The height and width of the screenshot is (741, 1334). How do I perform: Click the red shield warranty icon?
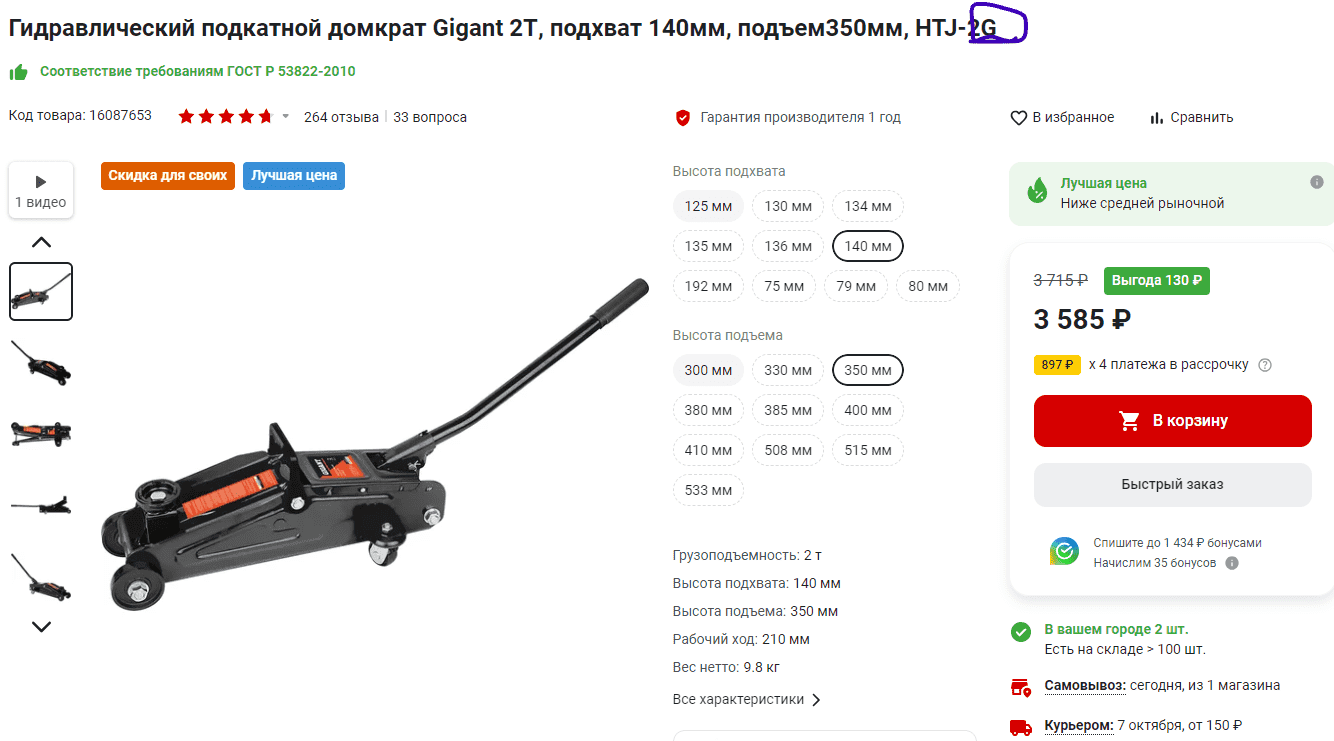pos(683,118)
